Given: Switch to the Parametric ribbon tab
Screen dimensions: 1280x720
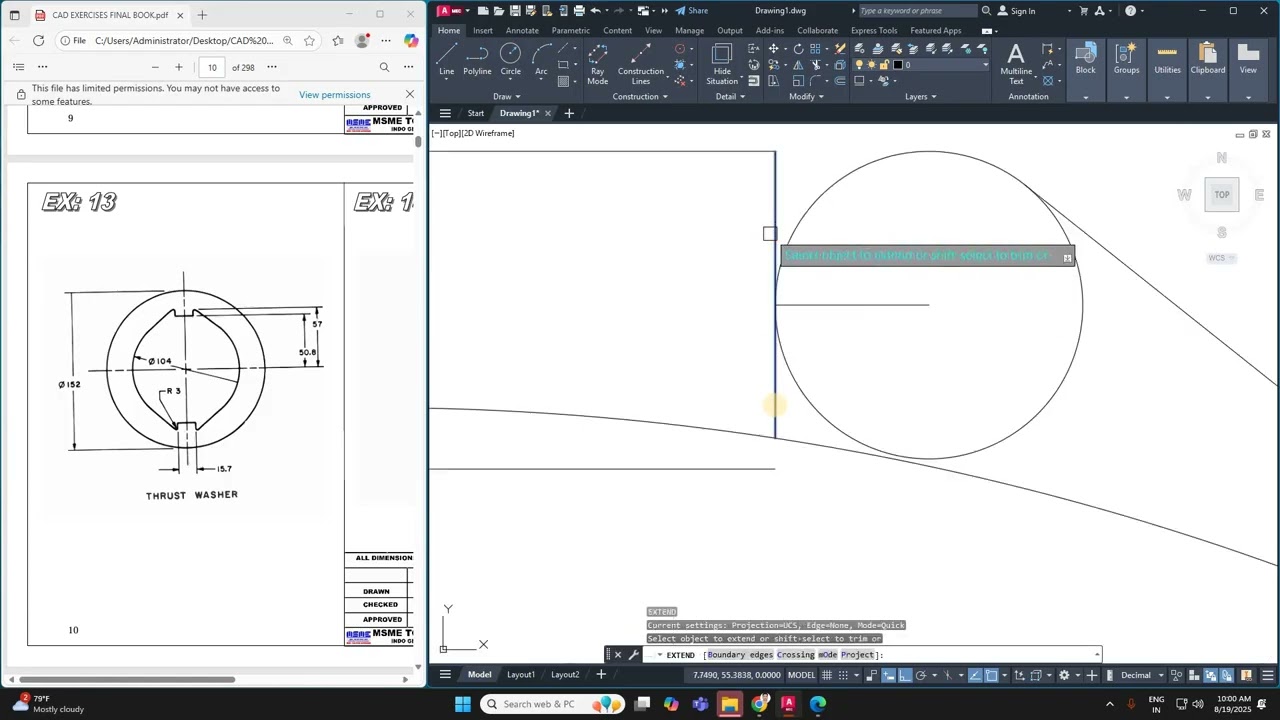Looking at the screenshot, I should [570, 30].
